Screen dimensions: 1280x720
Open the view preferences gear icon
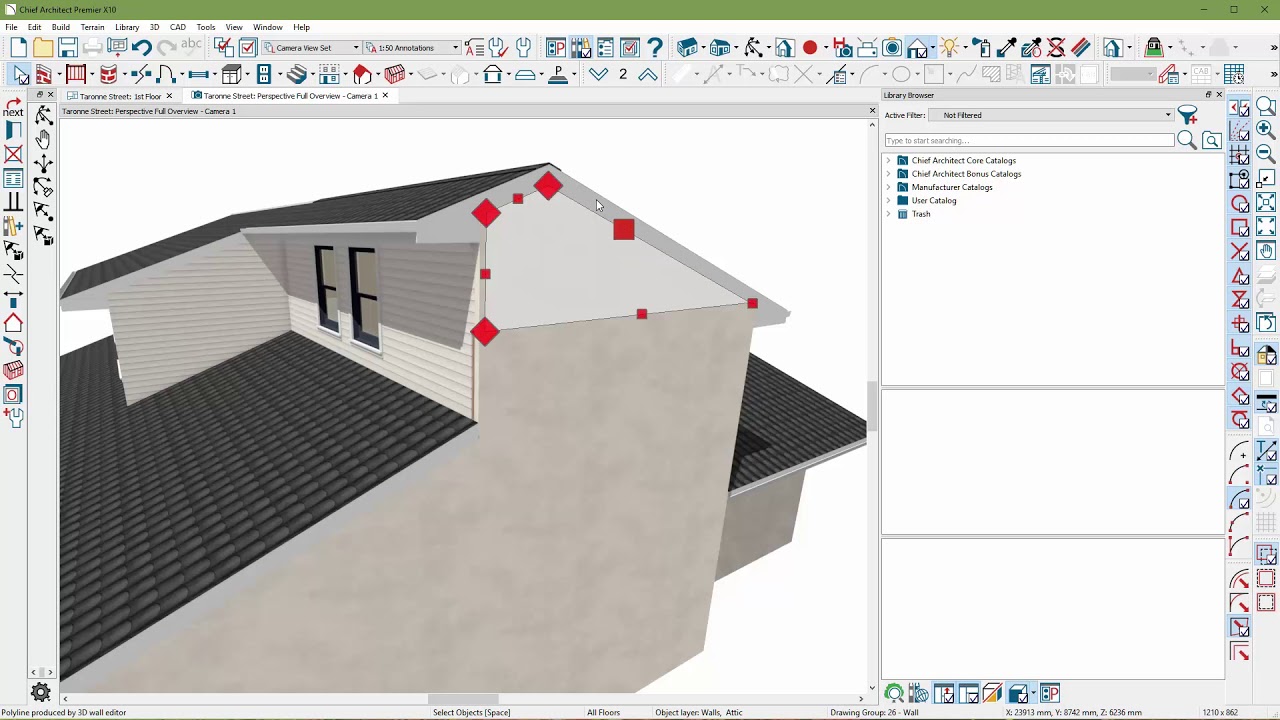click(x=41, y=692)
